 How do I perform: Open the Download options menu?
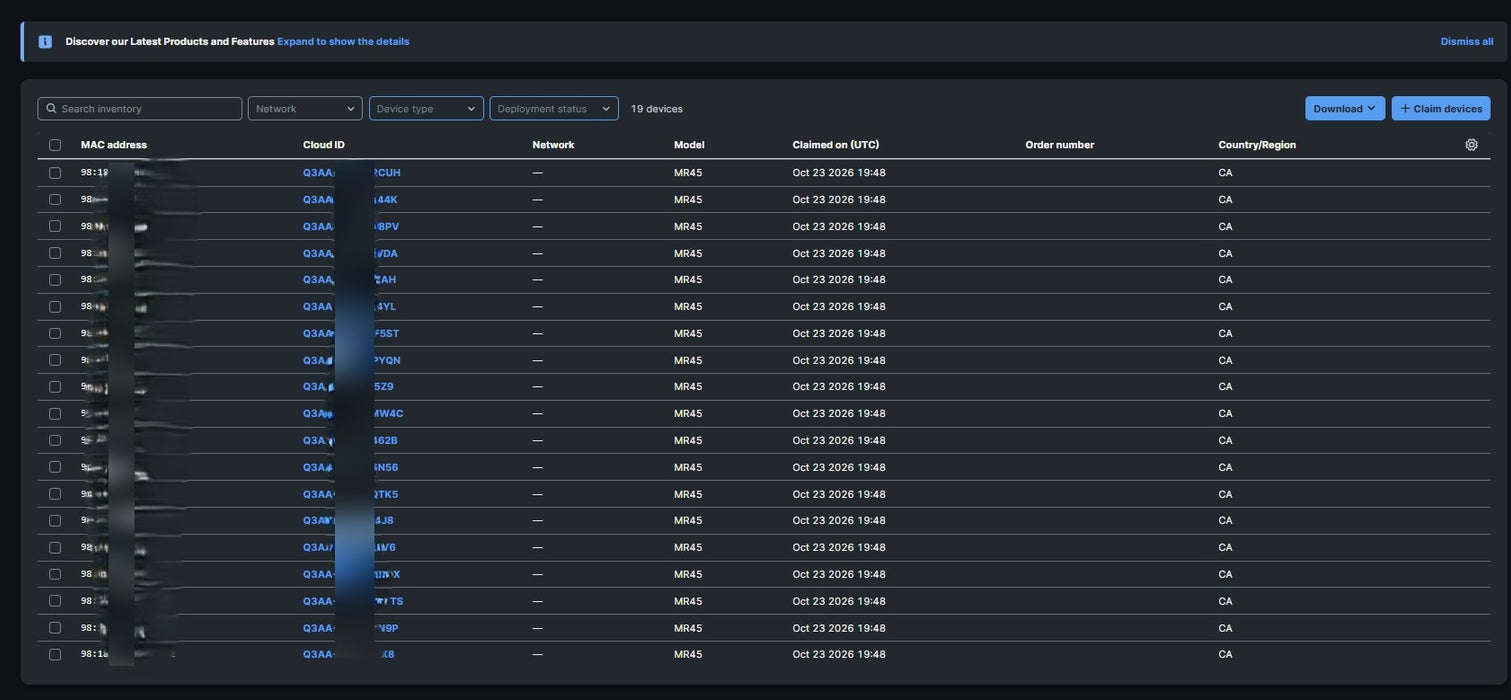(x=1345, y=108)
